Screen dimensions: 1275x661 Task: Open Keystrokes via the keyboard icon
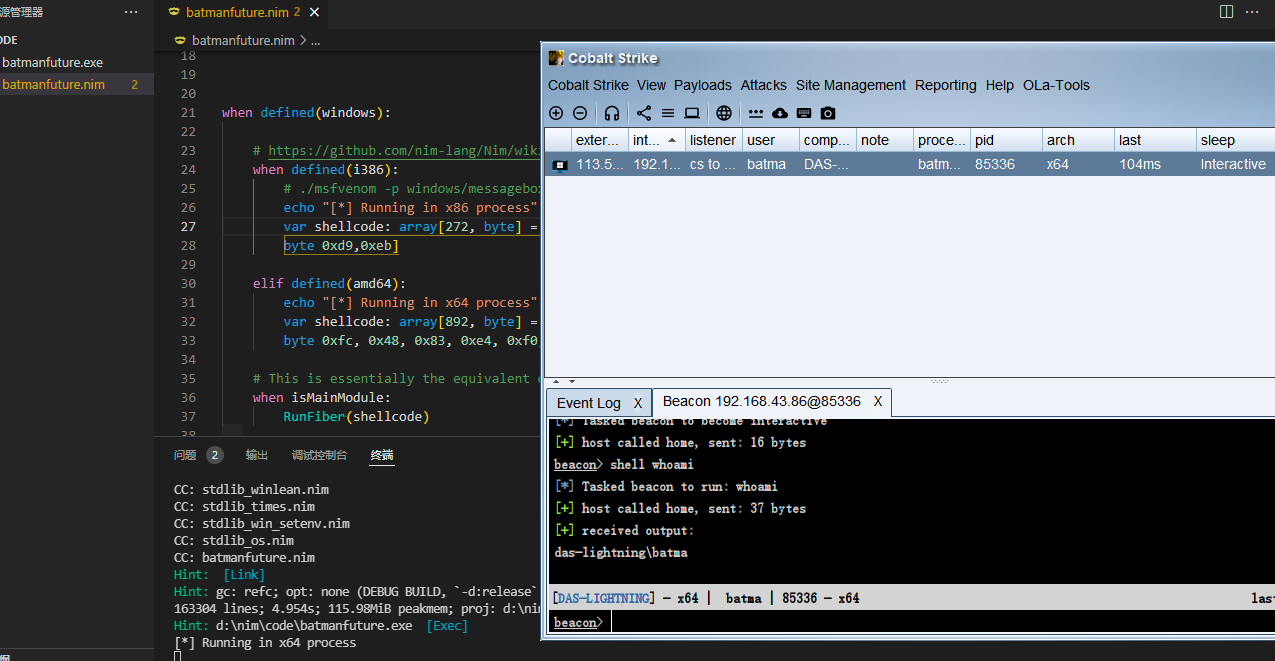click(x=804, y=113)
